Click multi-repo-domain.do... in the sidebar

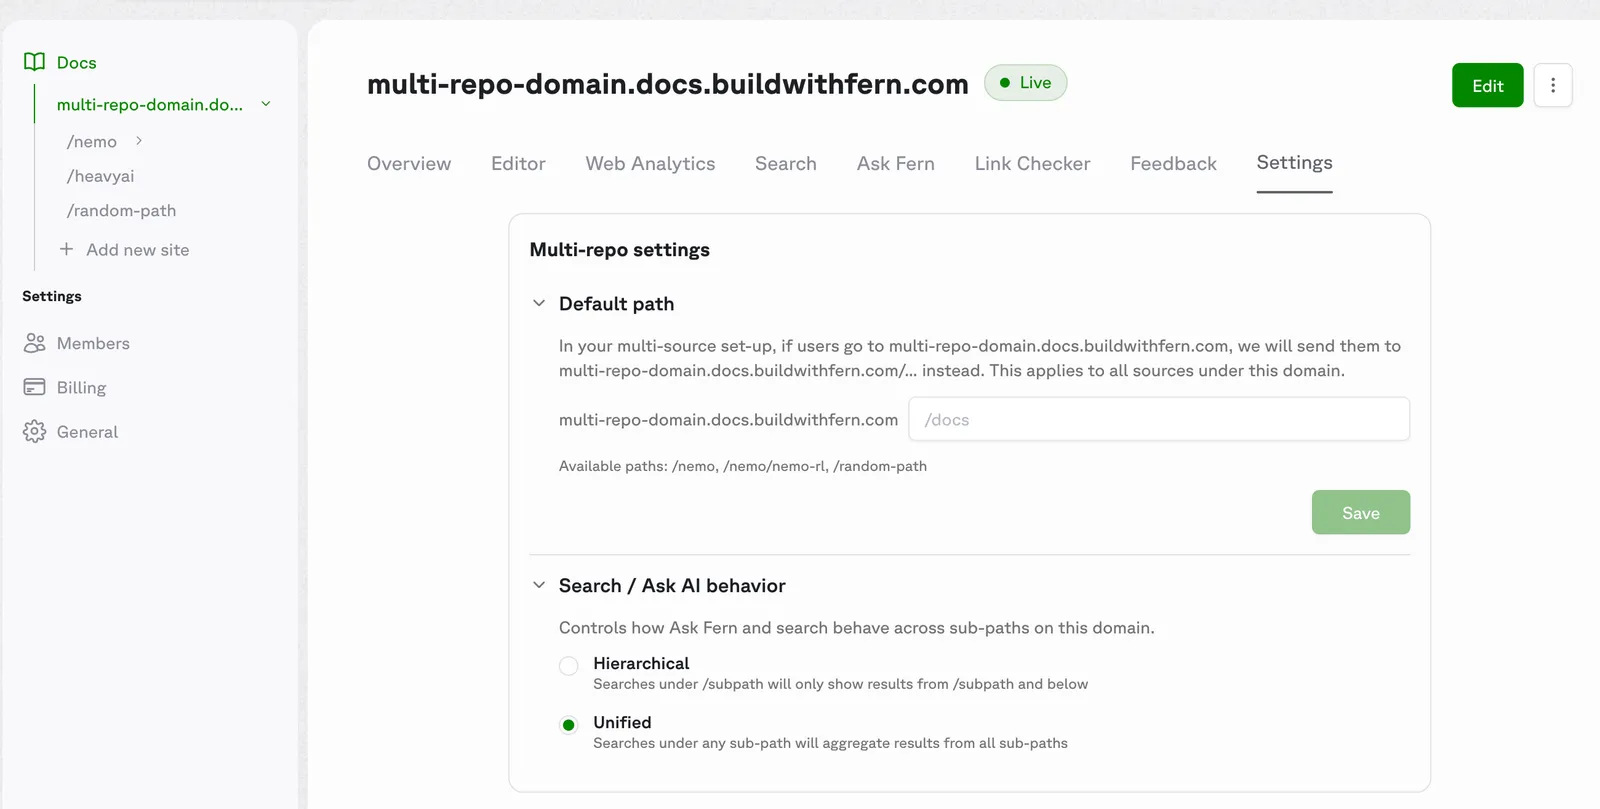[150, 104]
